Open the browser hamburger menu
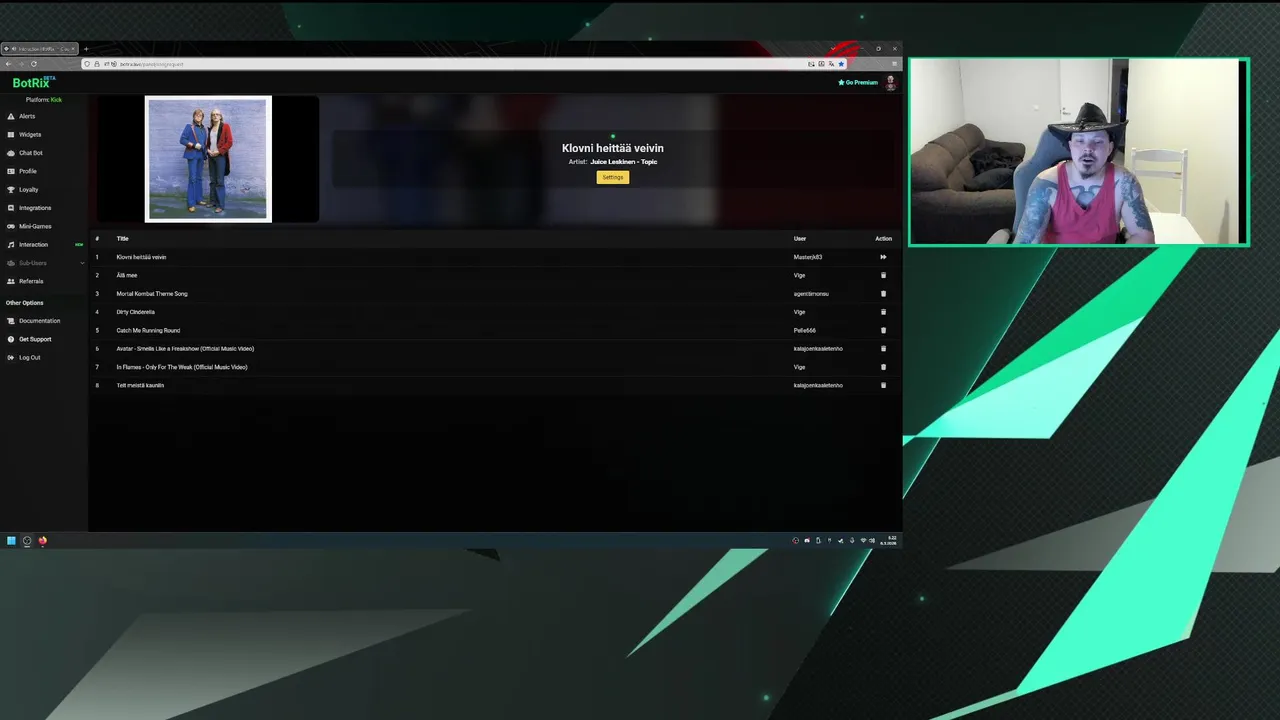The width and height of the screenshot is (1280, 720). (x=894, y=64)
